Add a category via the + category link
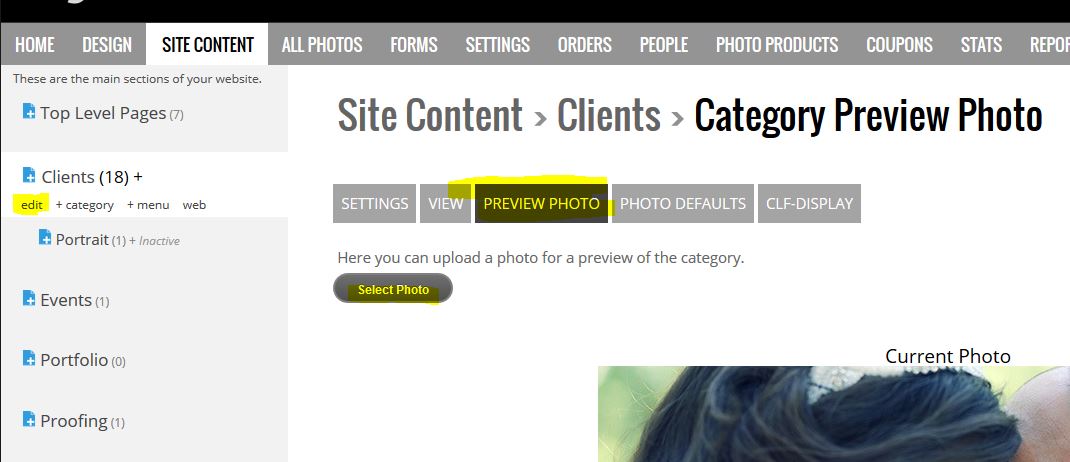Image resolution: width=1070 pixels, height=462 pixels. [x=85, y=205]
